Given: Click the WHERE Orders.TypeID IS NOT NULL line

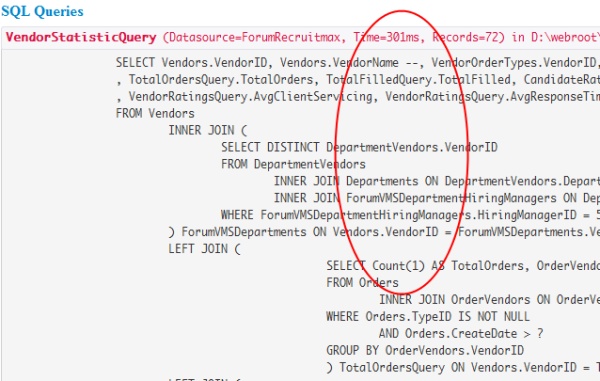Looking at the screenshot, I should [428, 316].
